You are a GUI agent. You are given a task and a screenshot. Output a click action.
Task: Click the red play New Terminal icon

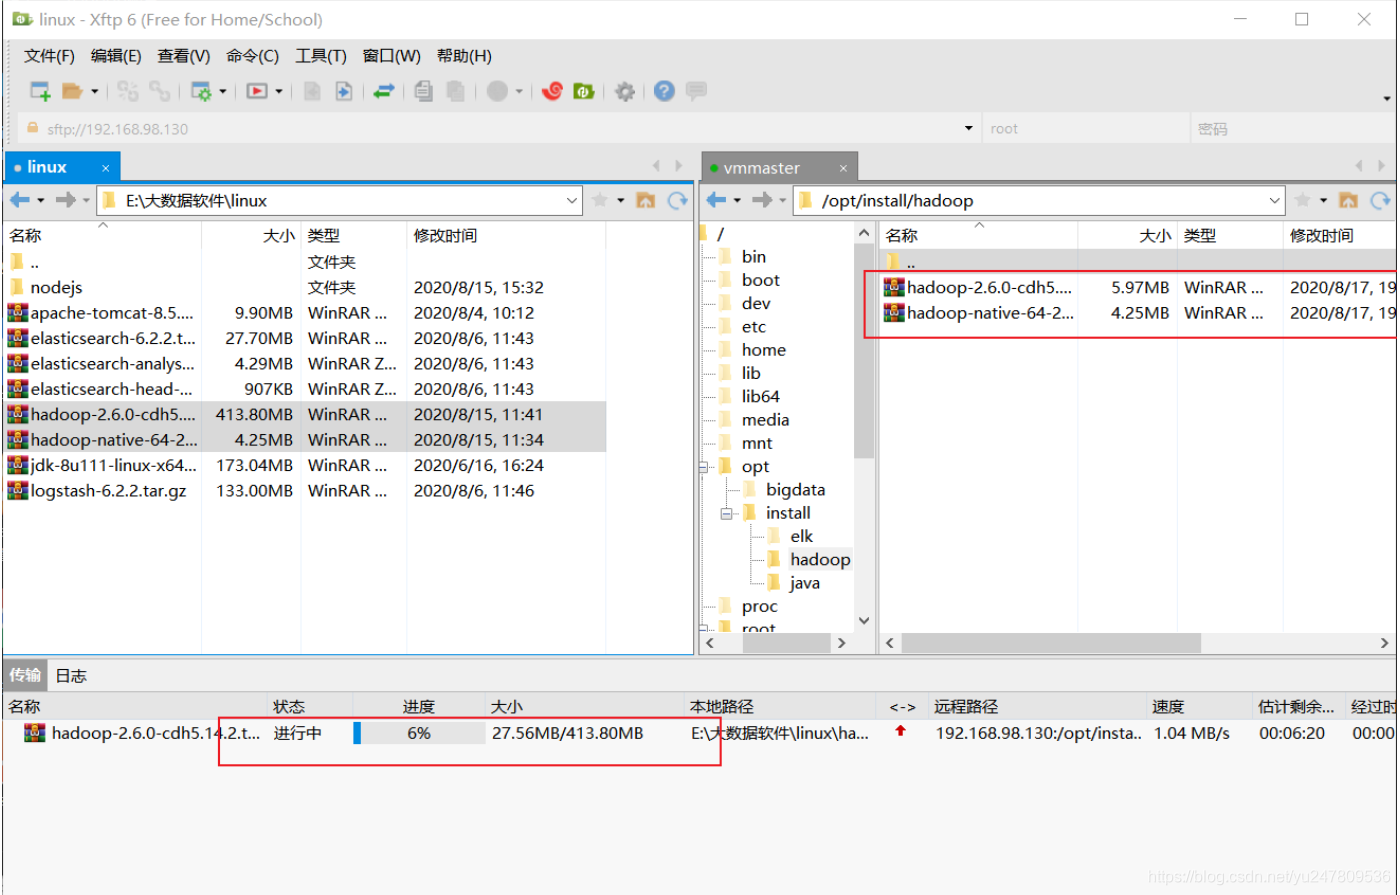point(257,91)
